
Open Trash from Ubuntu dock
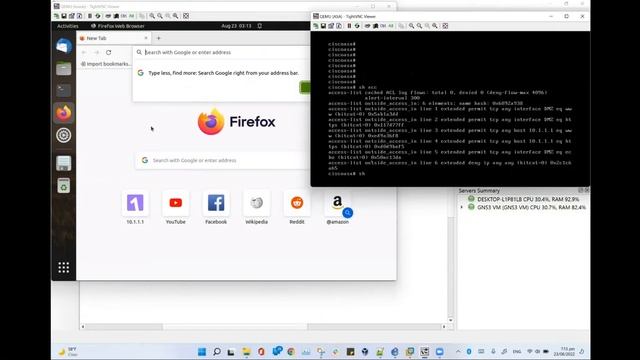[64, 186]
